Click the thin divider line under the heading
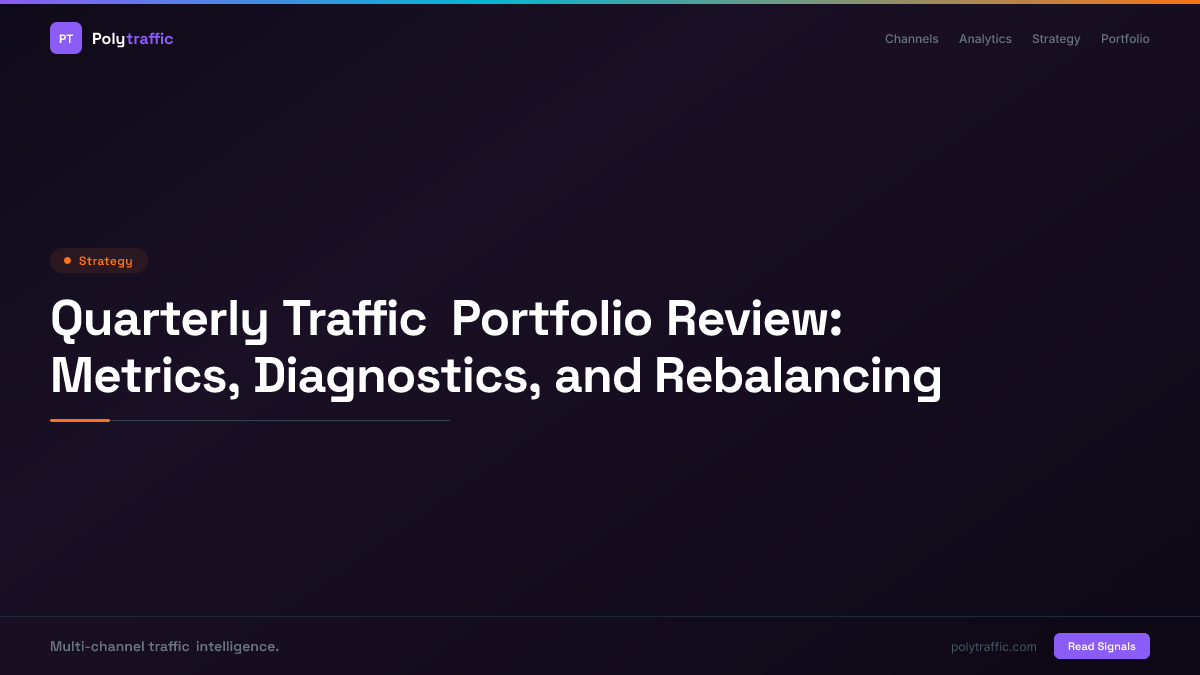 pos(280,421)
